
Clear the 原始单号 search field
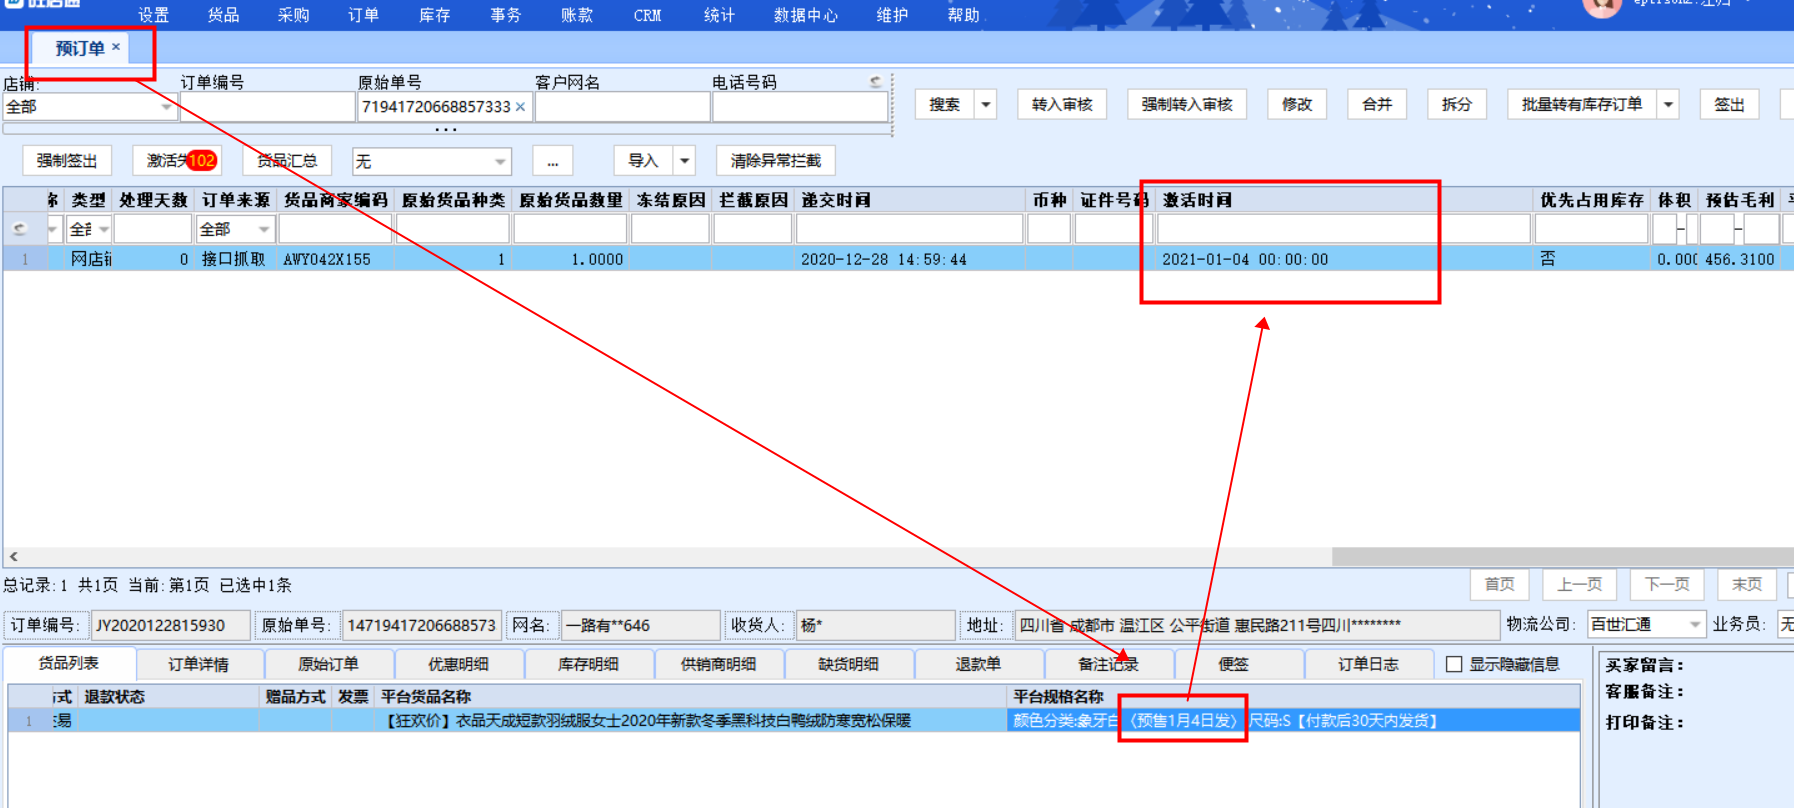tap(520, 107)
